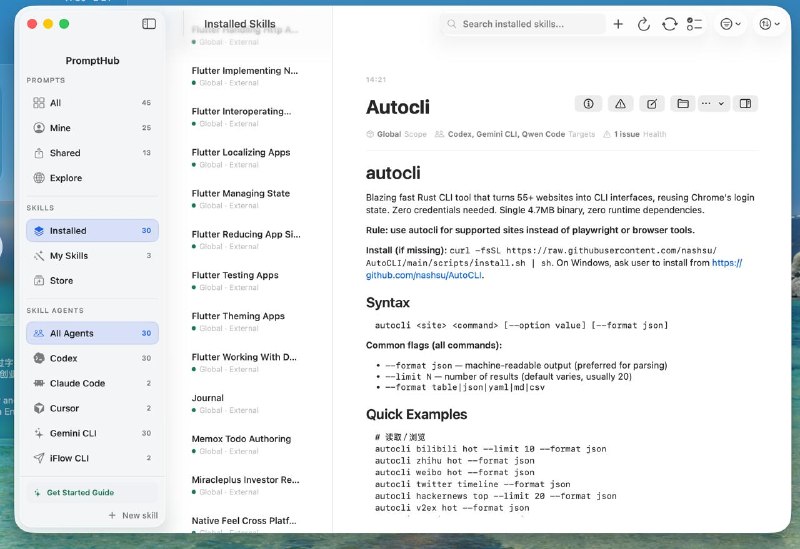Click the circular arrow update icon
This screenshot has height=549, width=800.
click(x=644, y=24)
